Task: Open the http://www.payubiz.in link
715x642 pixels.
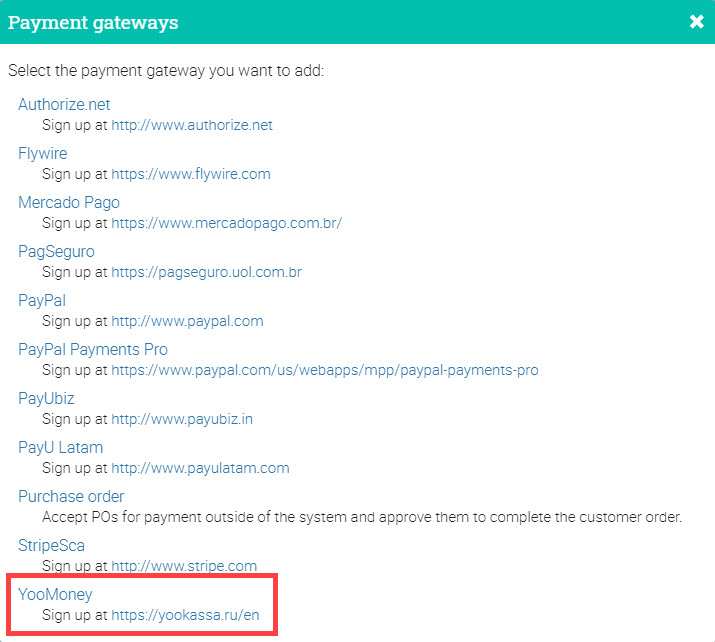Action: pyautogui.click(x=182, y=419)
